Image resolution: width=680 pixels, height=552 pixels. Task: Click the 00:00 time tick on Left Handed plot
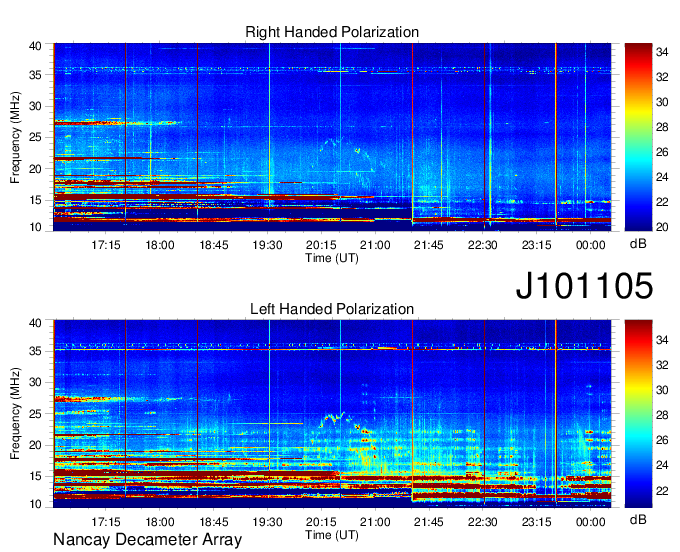coord(590,522)
